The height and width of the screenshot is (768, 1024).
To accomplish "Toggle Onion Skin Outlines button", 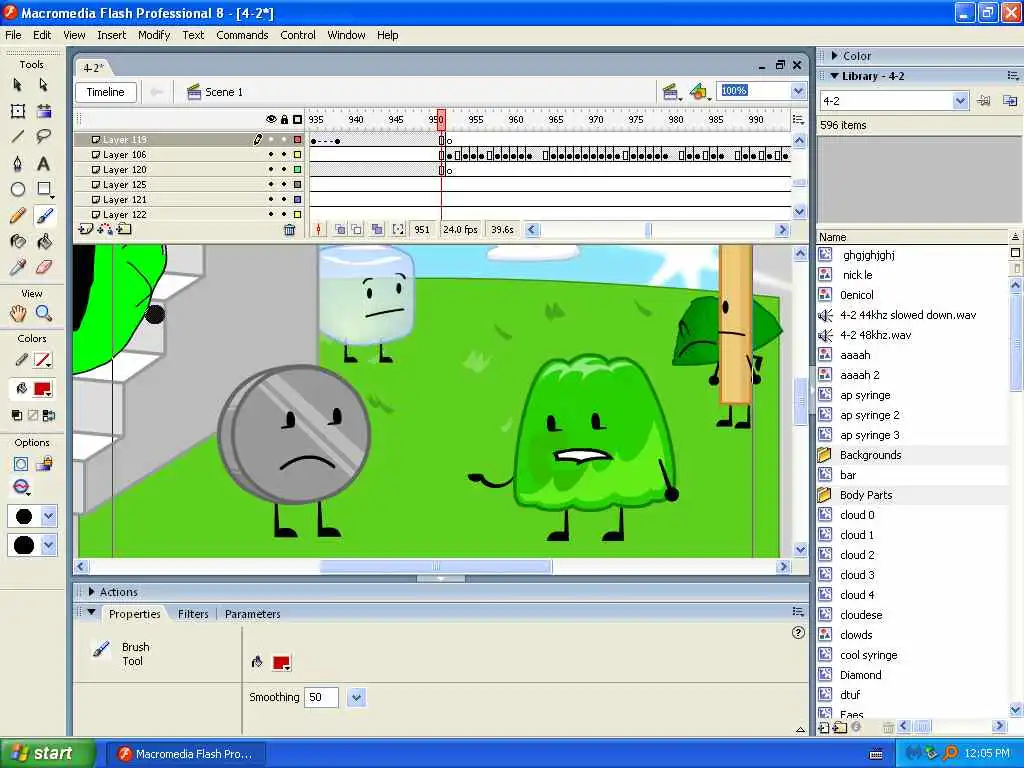I will click(x=357, y=230).
